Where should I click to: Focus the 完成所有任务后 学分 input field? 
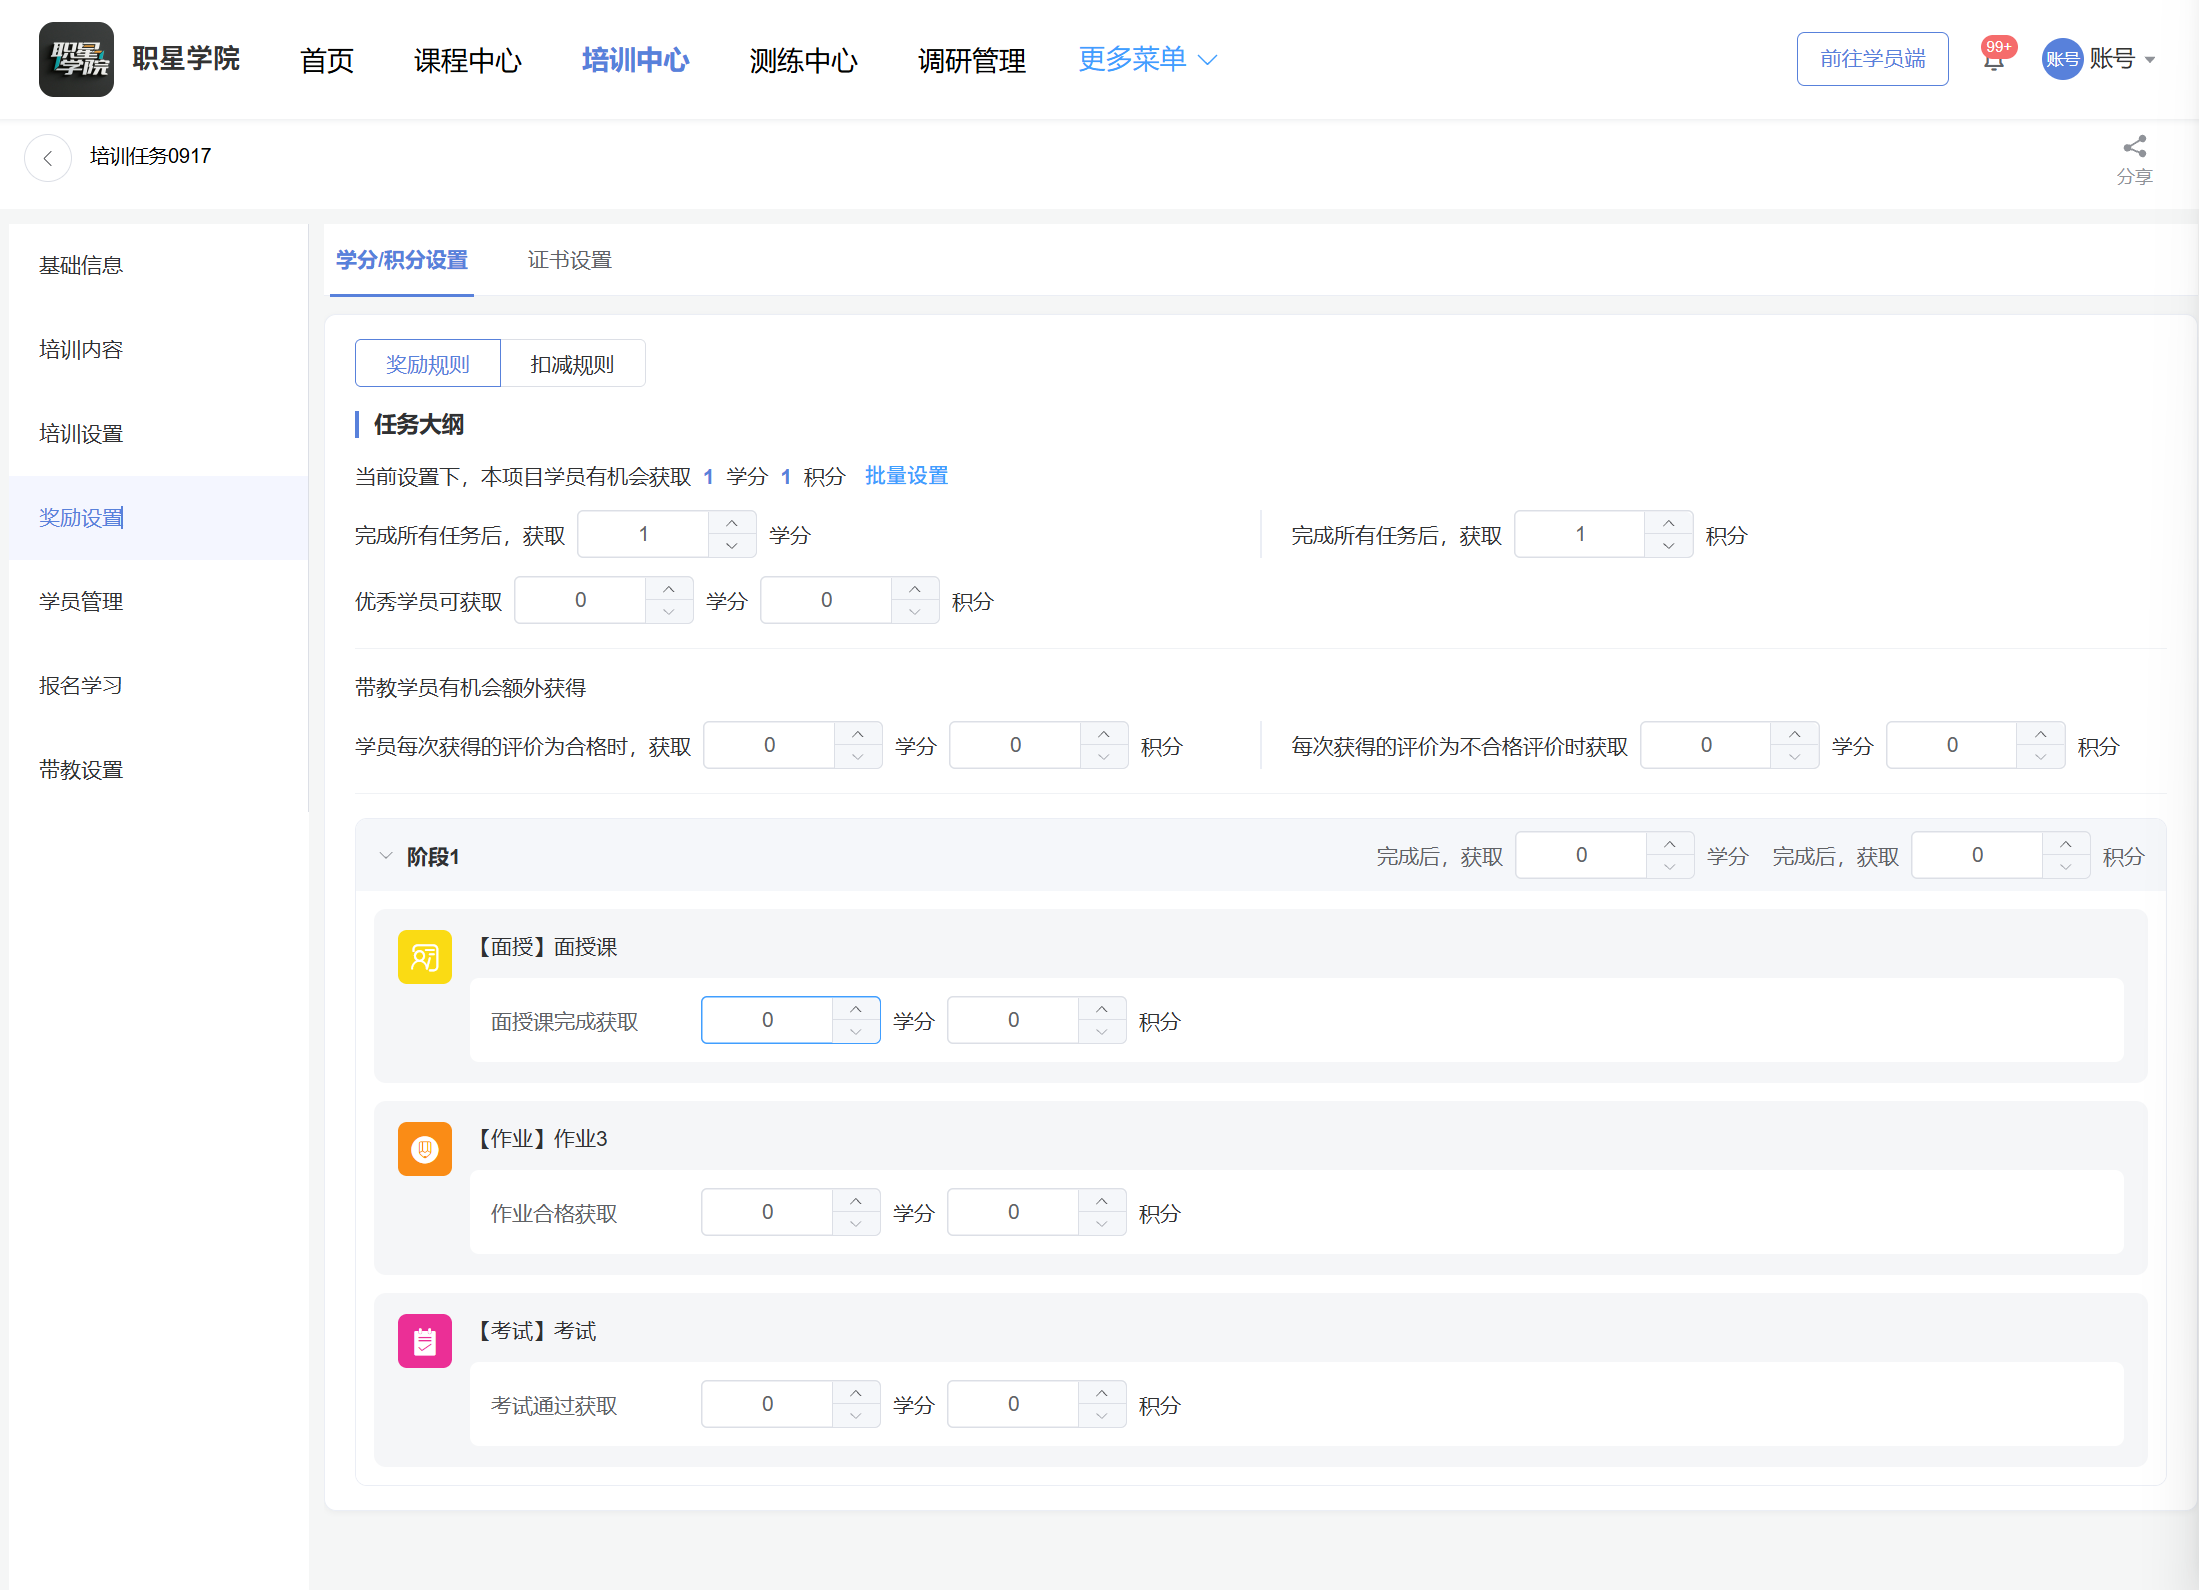point(644,534)
